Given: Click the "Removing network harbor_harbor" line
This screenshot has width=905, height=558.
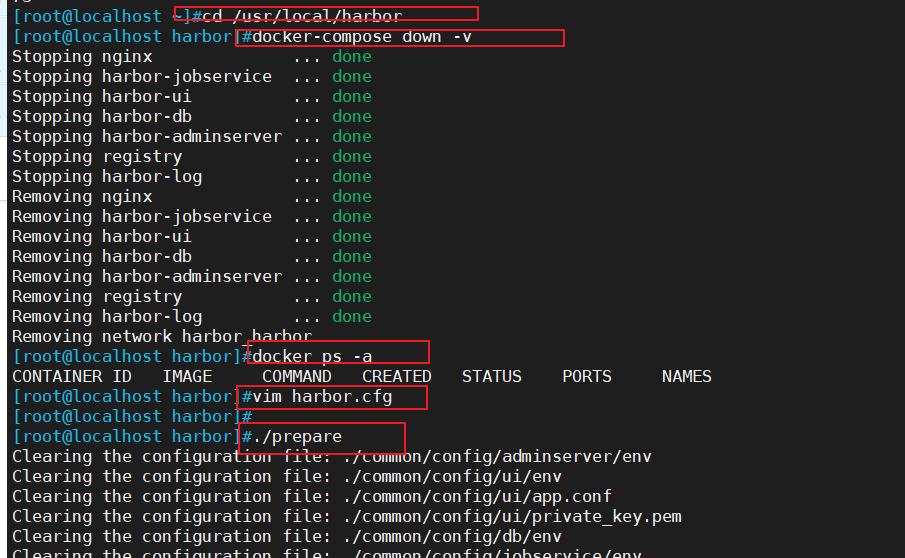Looking at the screenshot, I should 162,337.
